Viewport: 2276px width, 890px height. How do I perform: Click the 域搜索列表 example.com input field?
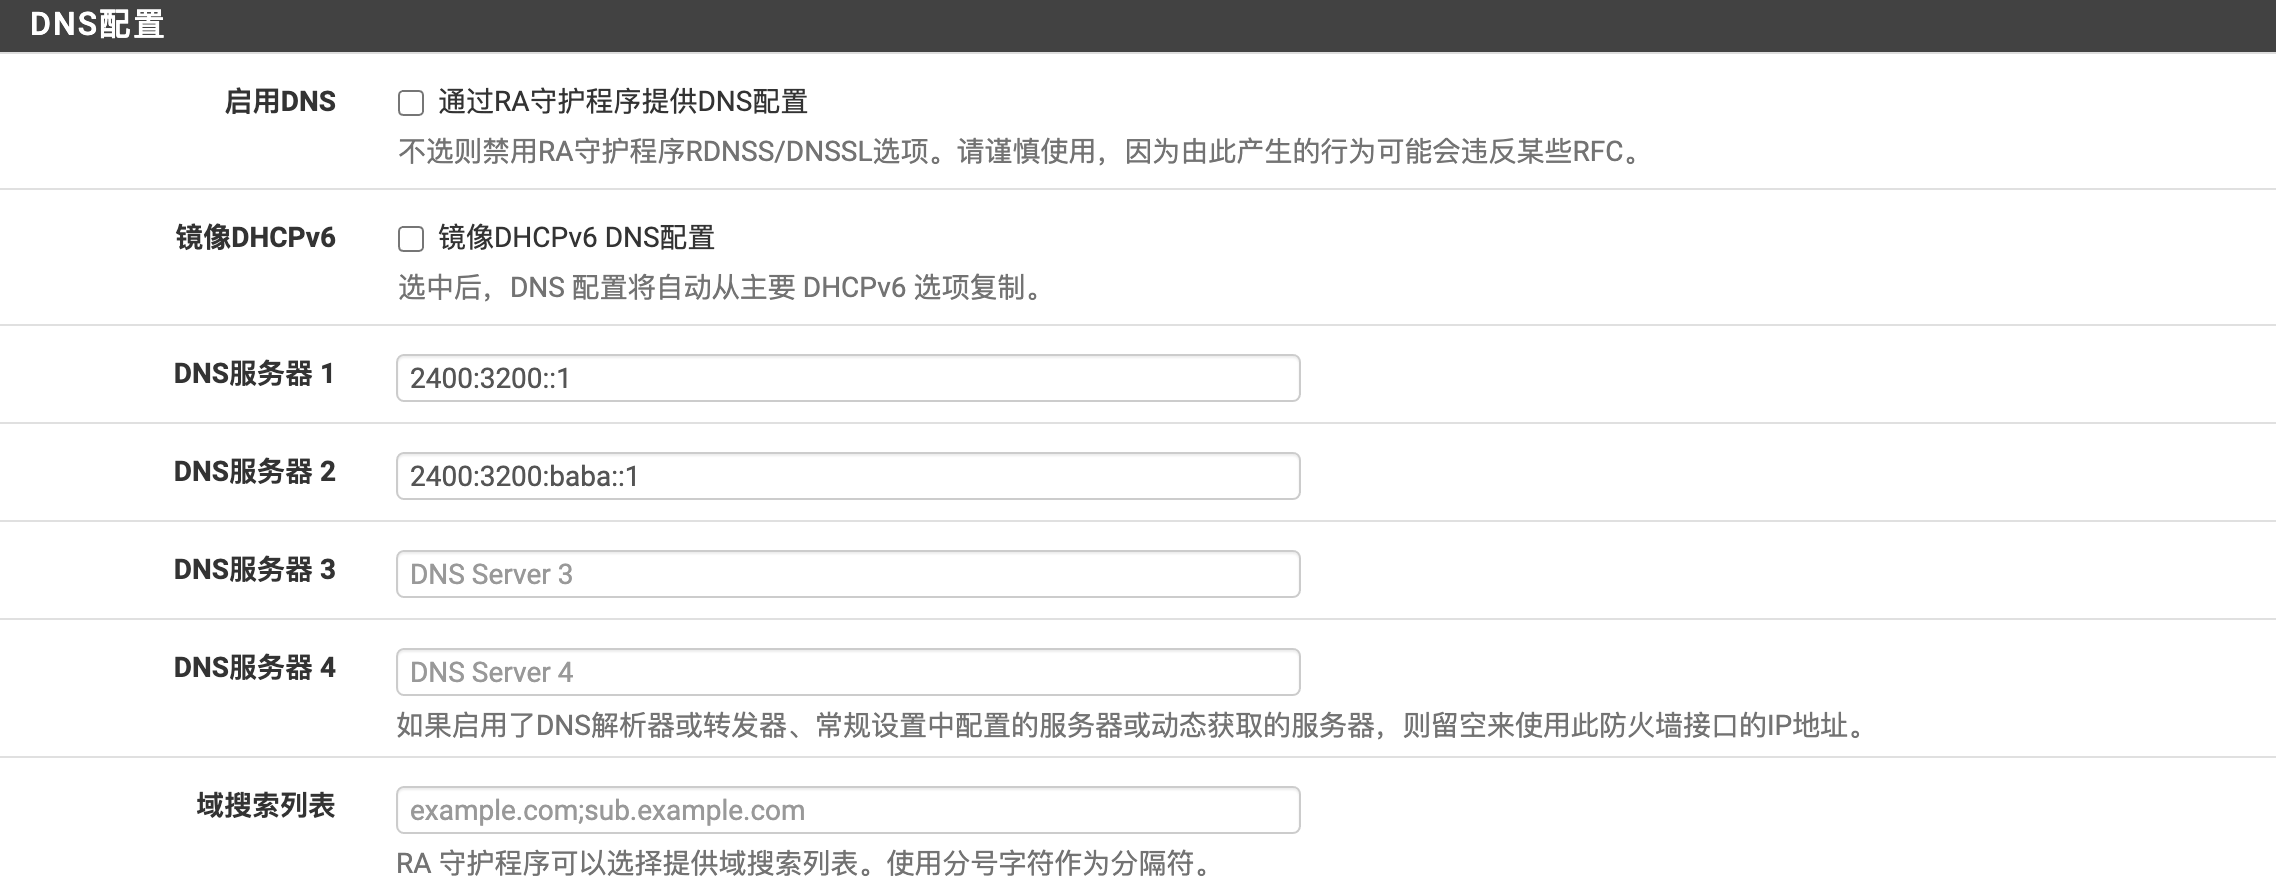click(847, 810)
